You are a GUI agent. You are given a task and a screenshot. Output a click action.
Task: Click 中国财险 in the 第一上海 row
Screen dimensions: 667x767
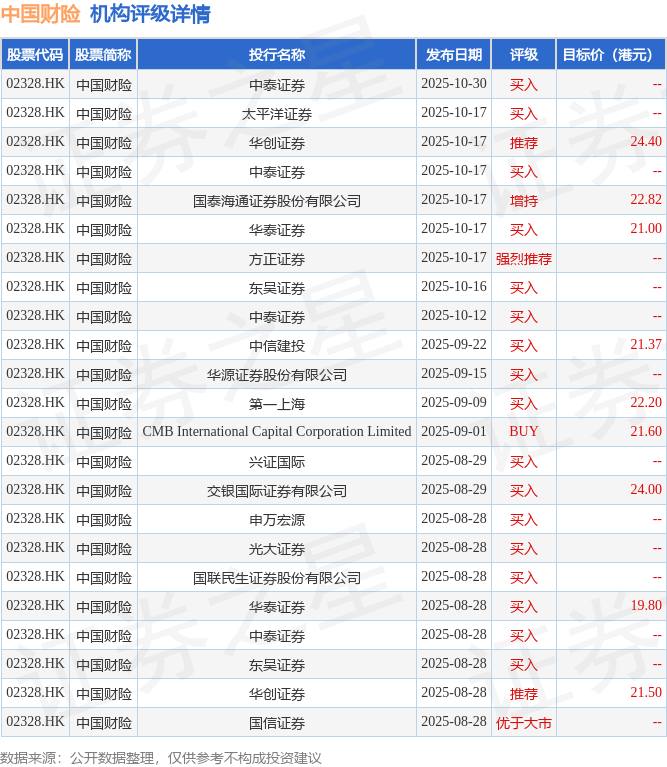click(104, 404)
